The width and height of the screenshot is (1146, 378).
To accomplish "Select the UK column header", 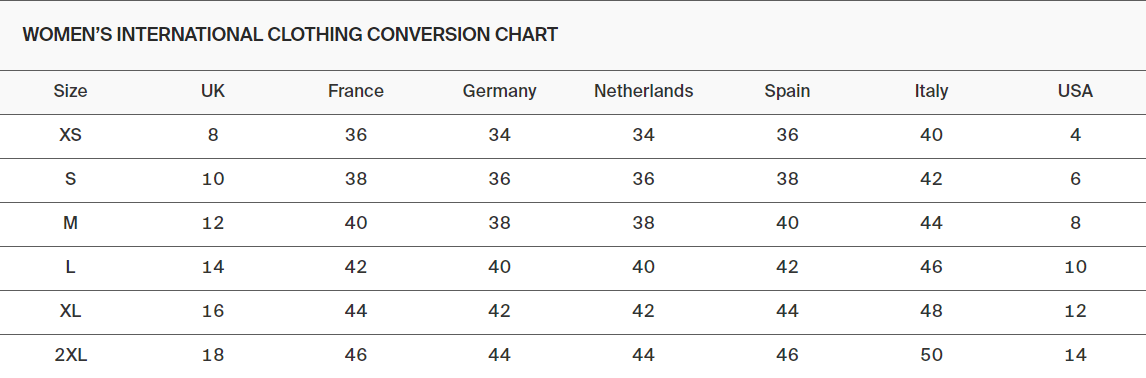I will pos(213,91).
